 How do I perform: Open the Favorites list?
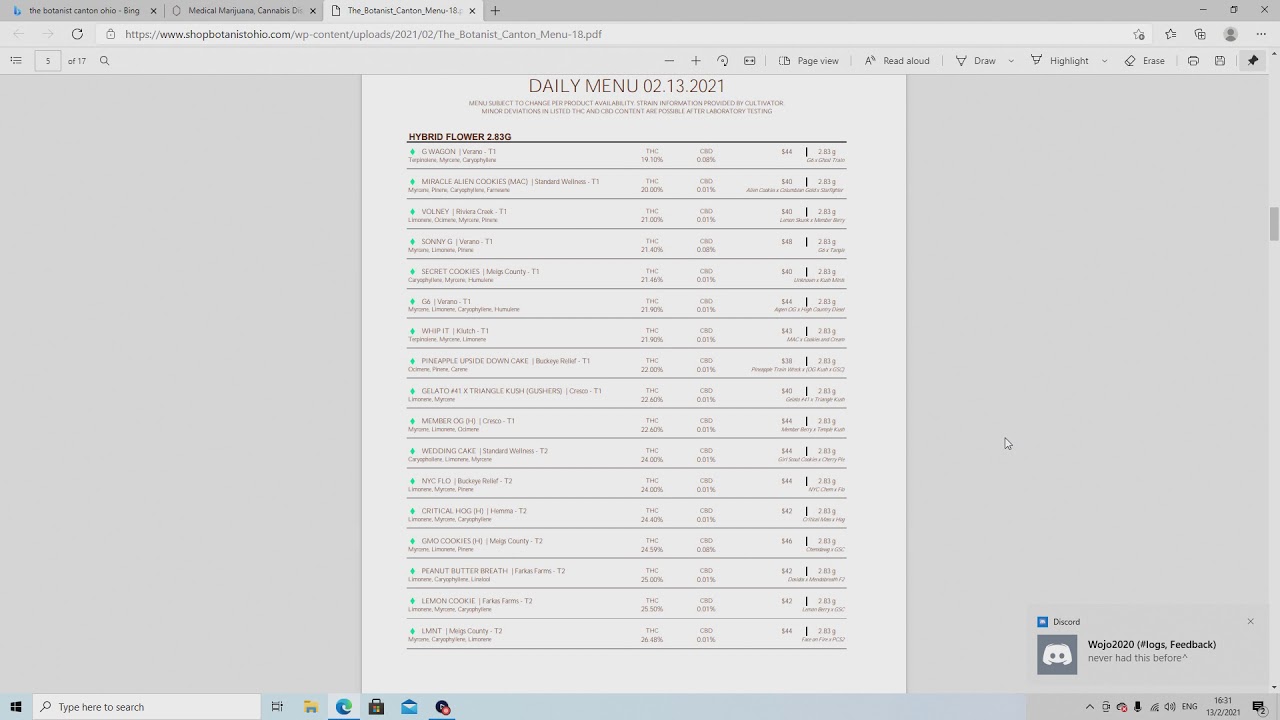[x=1171, y=34]
